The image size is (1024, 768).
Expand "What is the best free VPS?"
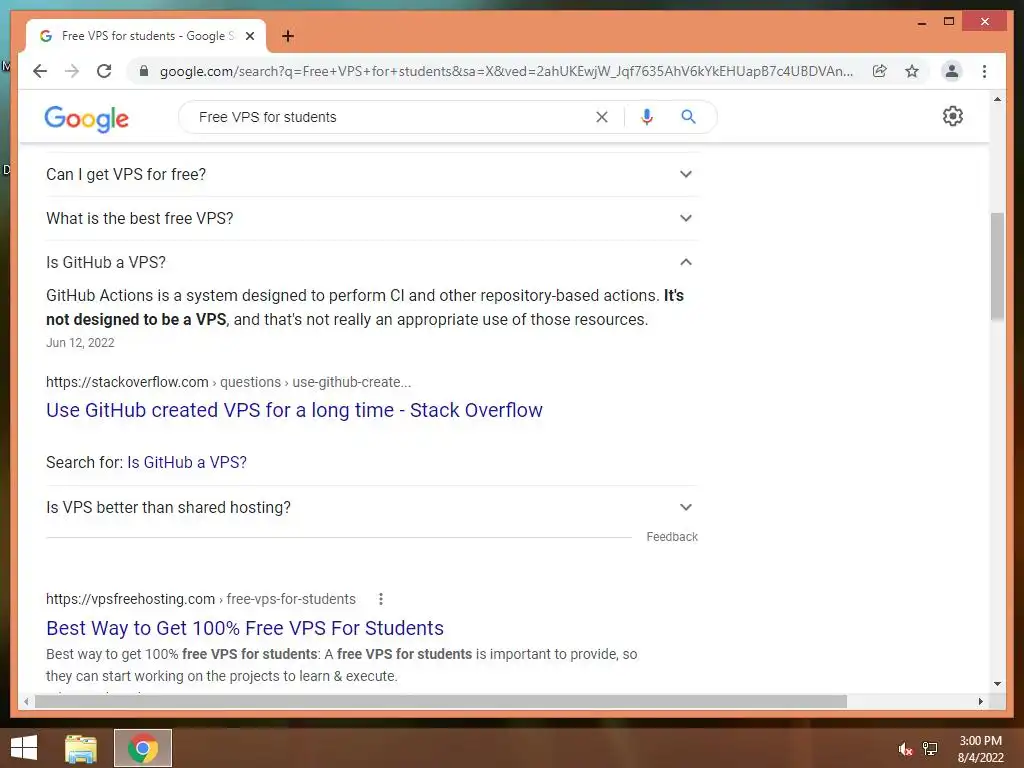click(372, 218)
